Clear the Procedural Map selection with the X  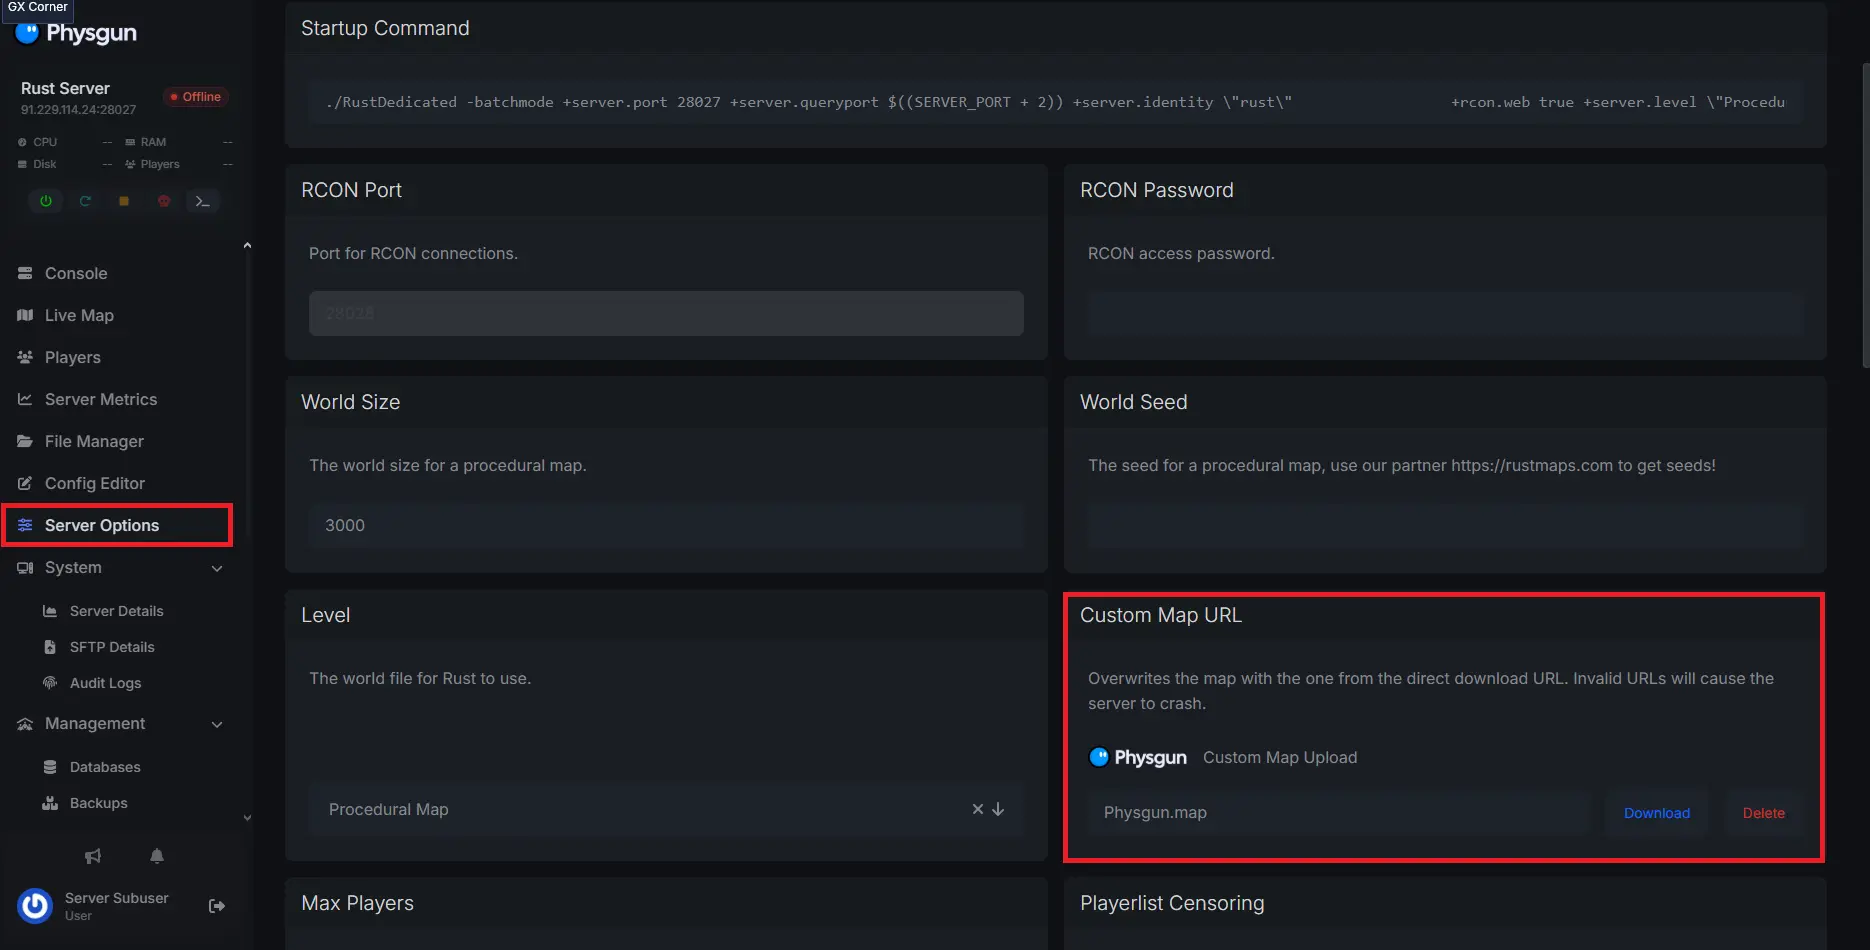(977, 809)
